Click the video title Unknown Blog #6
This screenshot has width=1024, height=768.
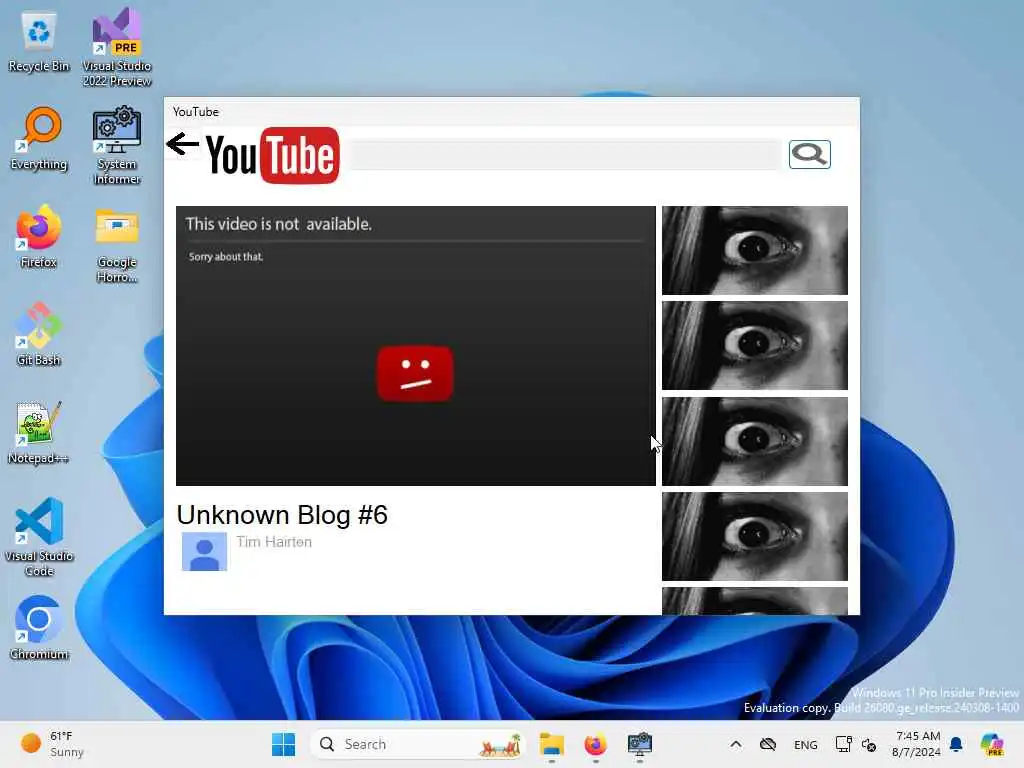coord(282,515)
